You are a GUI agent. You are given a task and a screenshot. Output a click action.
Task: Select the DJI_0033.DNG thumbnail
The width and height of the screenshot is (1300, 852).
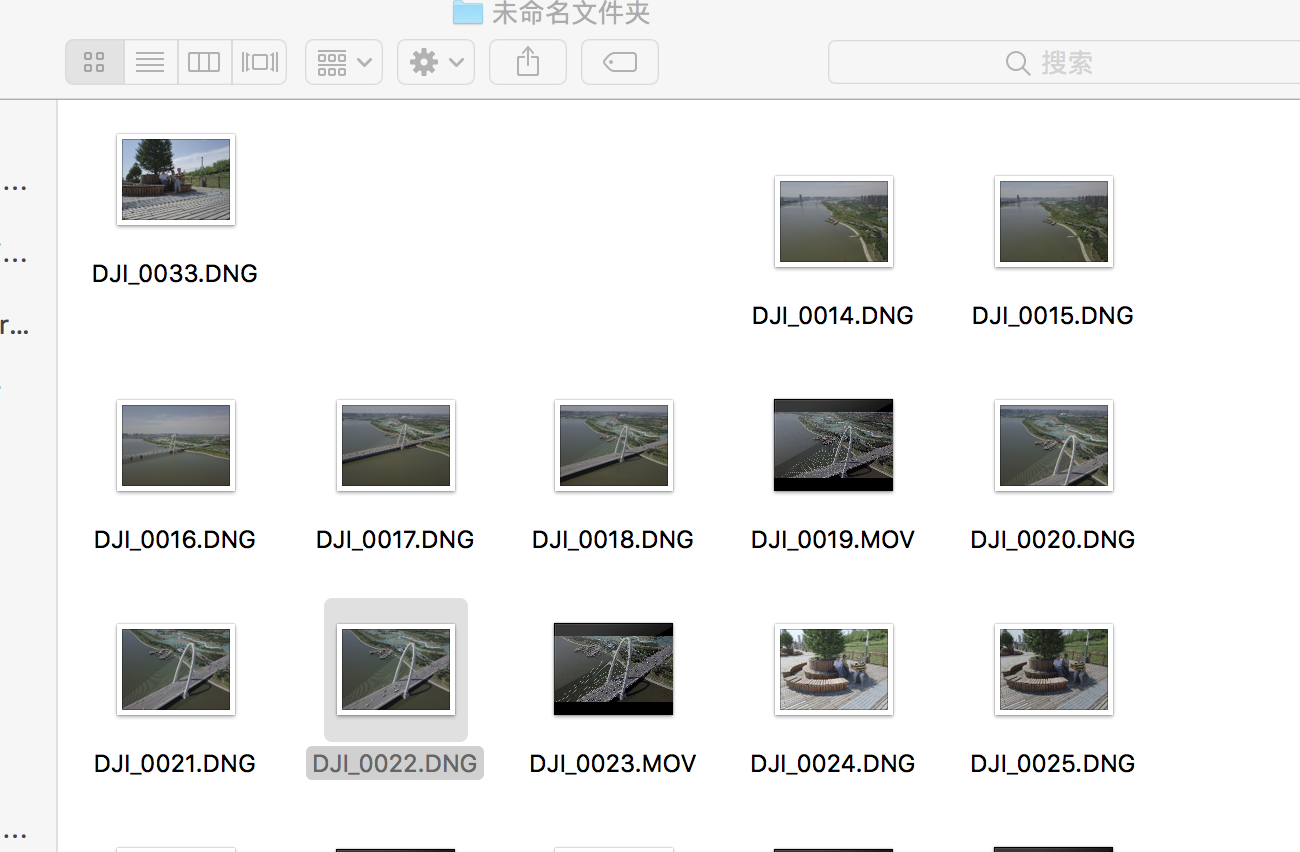pos(176,180)
